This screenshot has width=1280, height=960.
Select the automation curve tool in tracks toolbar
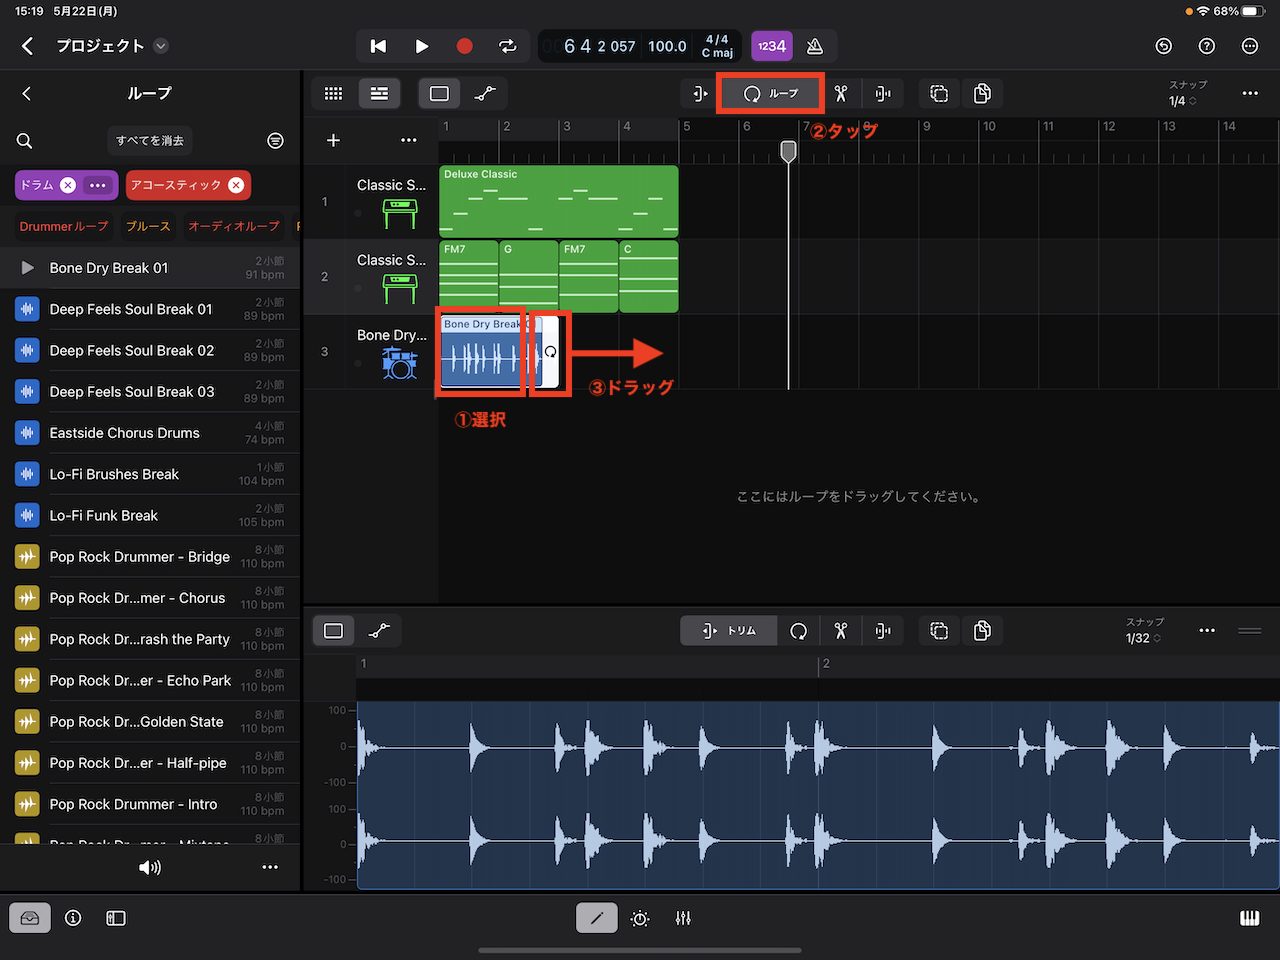coord(485,93)
